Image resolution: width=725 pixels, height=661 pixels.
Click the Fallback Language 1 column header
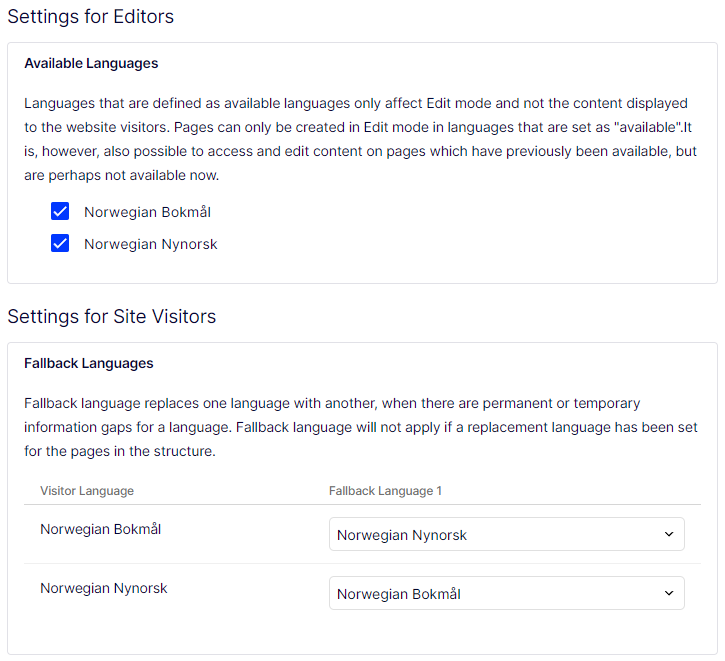click(x=385, y=491)
